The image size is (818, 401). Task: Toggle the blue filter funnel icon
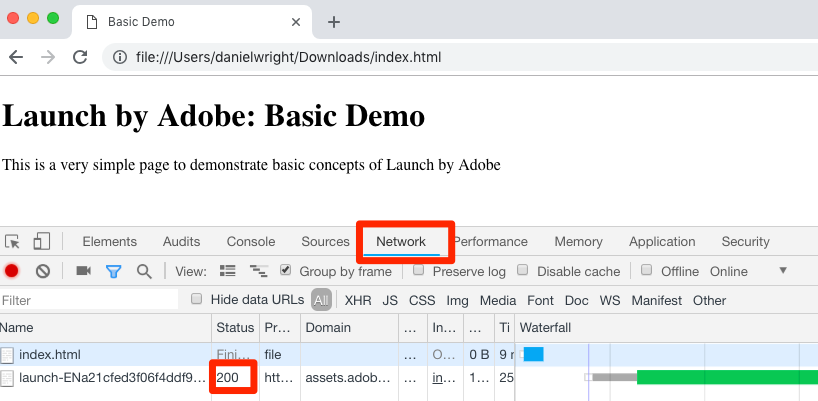(113, 271)
